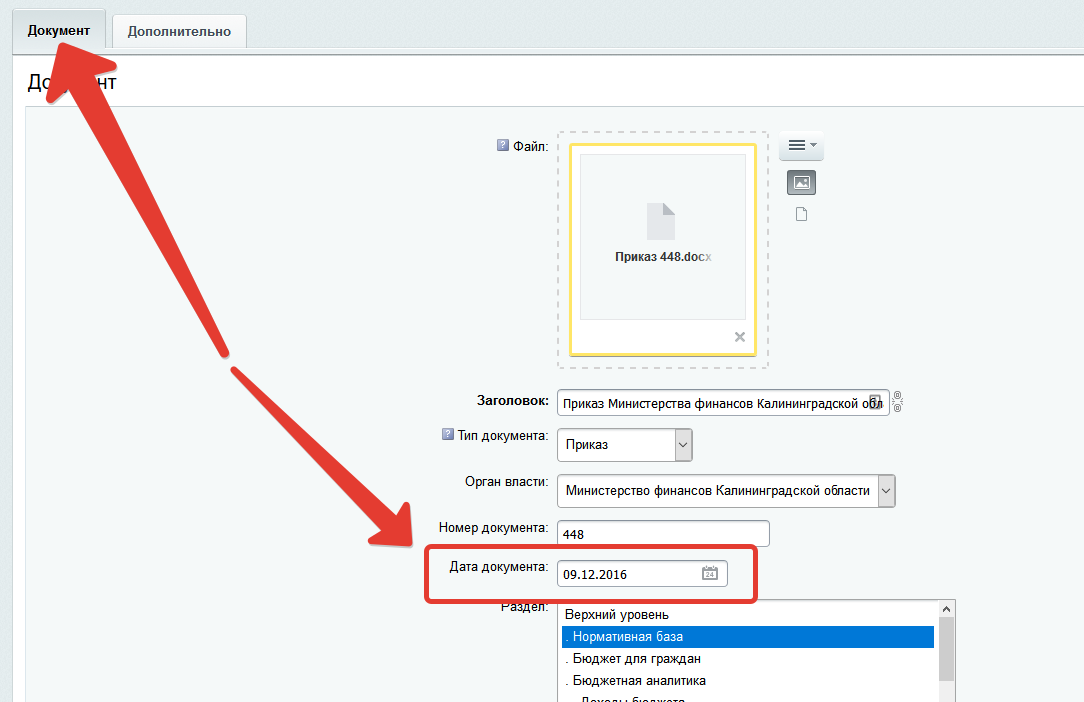Switch file view to image thumbnail mode

[x=801, y=183]
